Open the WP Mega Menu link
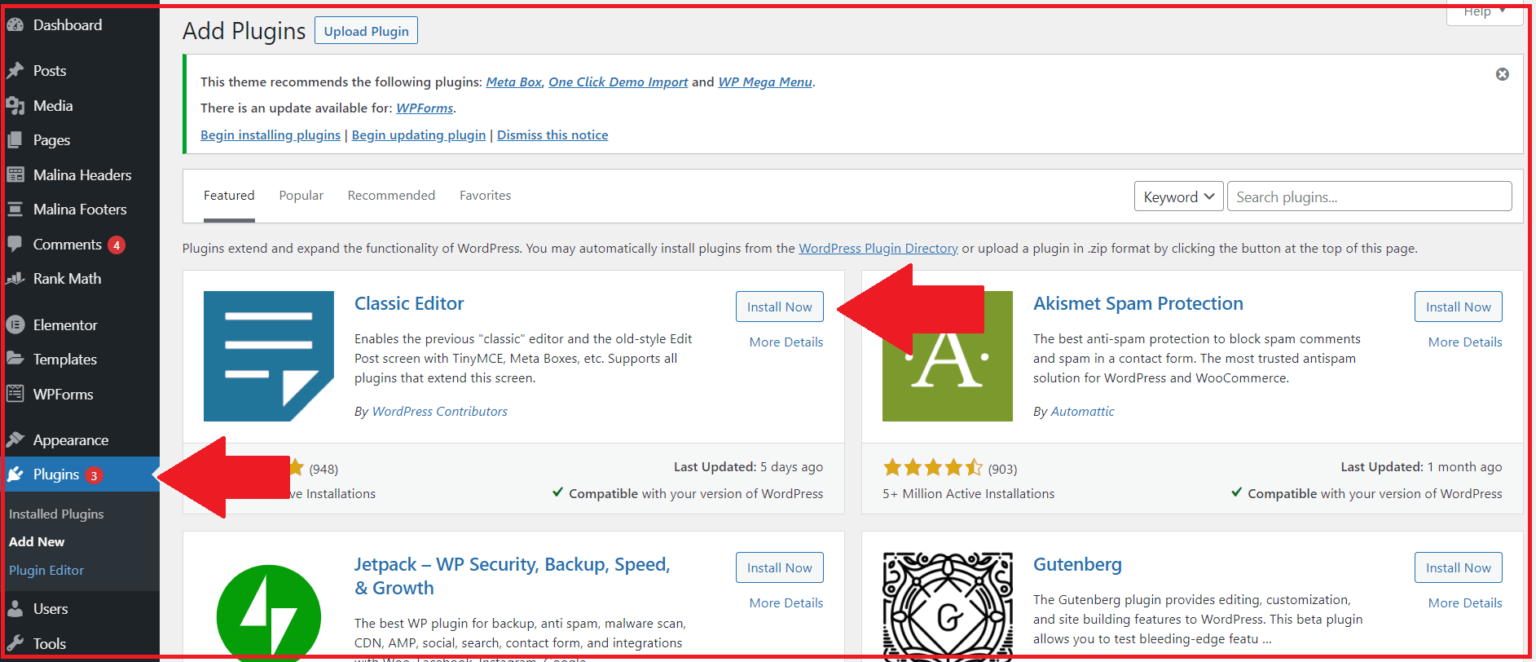 (x=765, y=82)
